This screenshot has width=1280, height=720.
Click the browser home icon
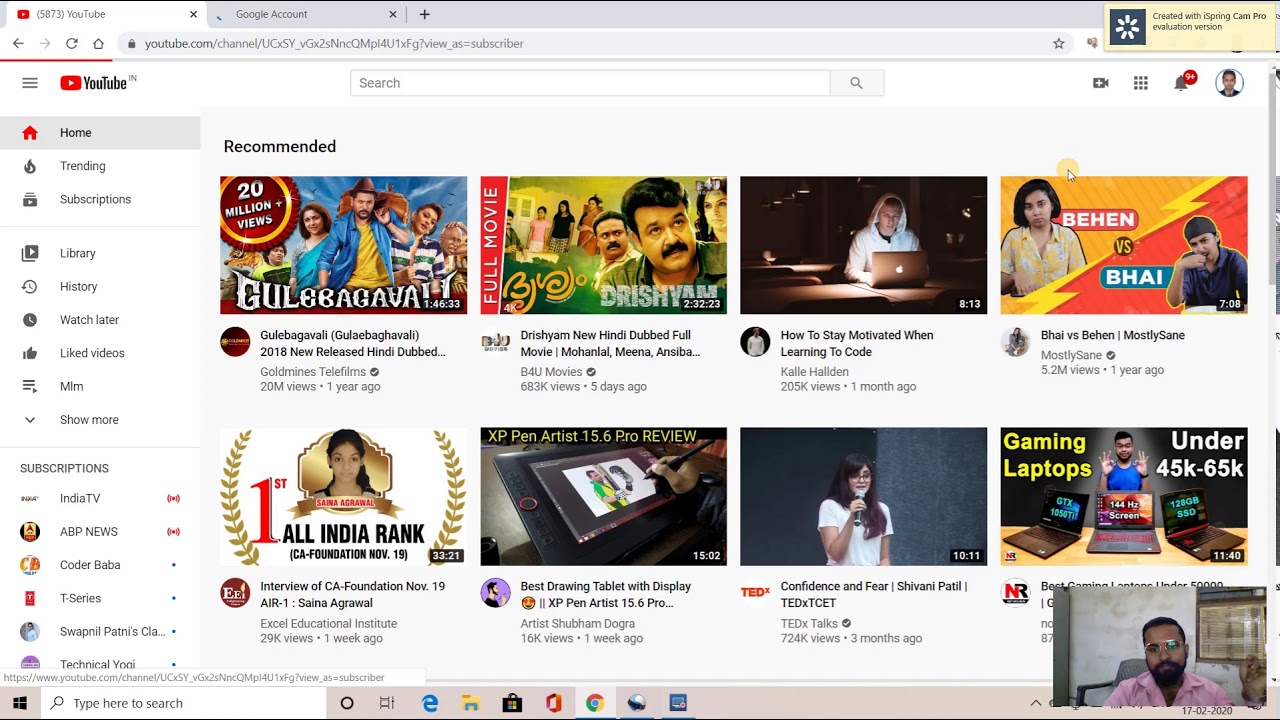click(x=98, y=43)
